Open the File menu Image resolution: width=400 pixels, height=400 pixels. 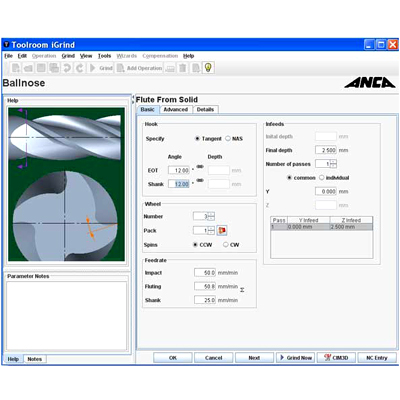8,56
